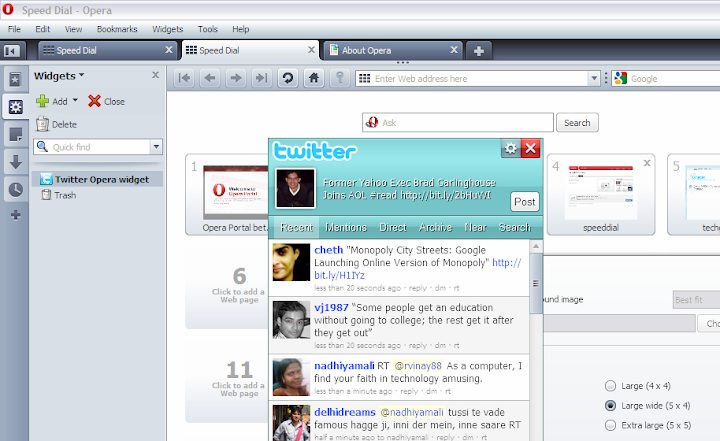Viewport: 720px width, 441px height.
Task: Close the About Opera tab
Action: pos(454,50)
